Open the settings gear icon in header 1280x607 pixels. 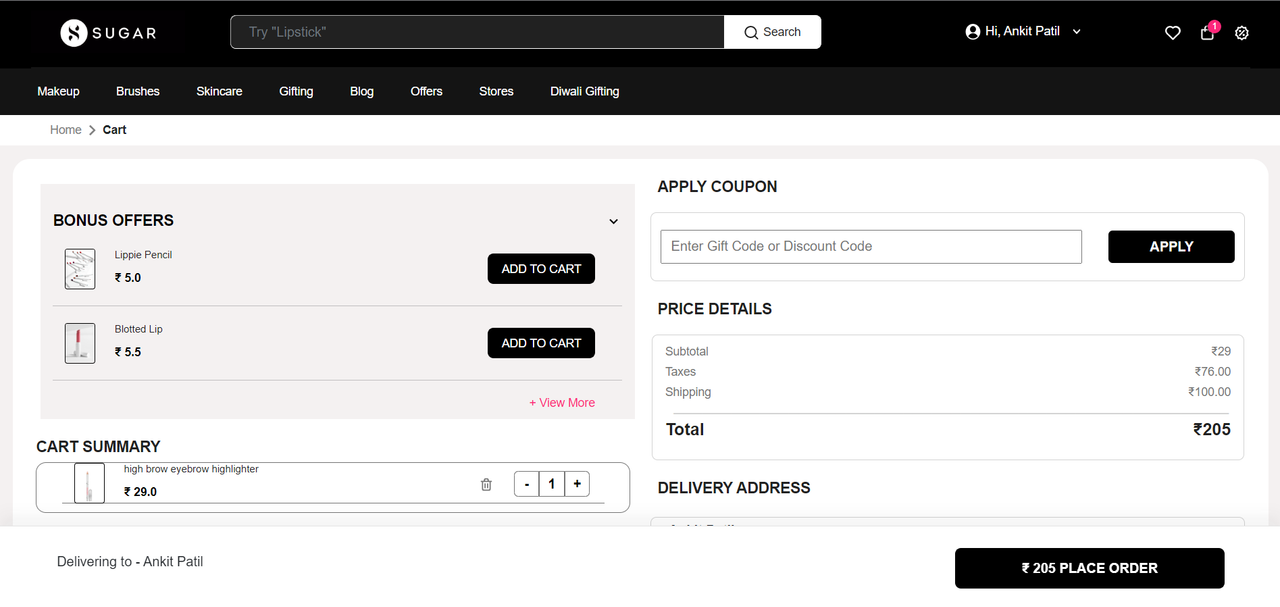coord(1242,33)
